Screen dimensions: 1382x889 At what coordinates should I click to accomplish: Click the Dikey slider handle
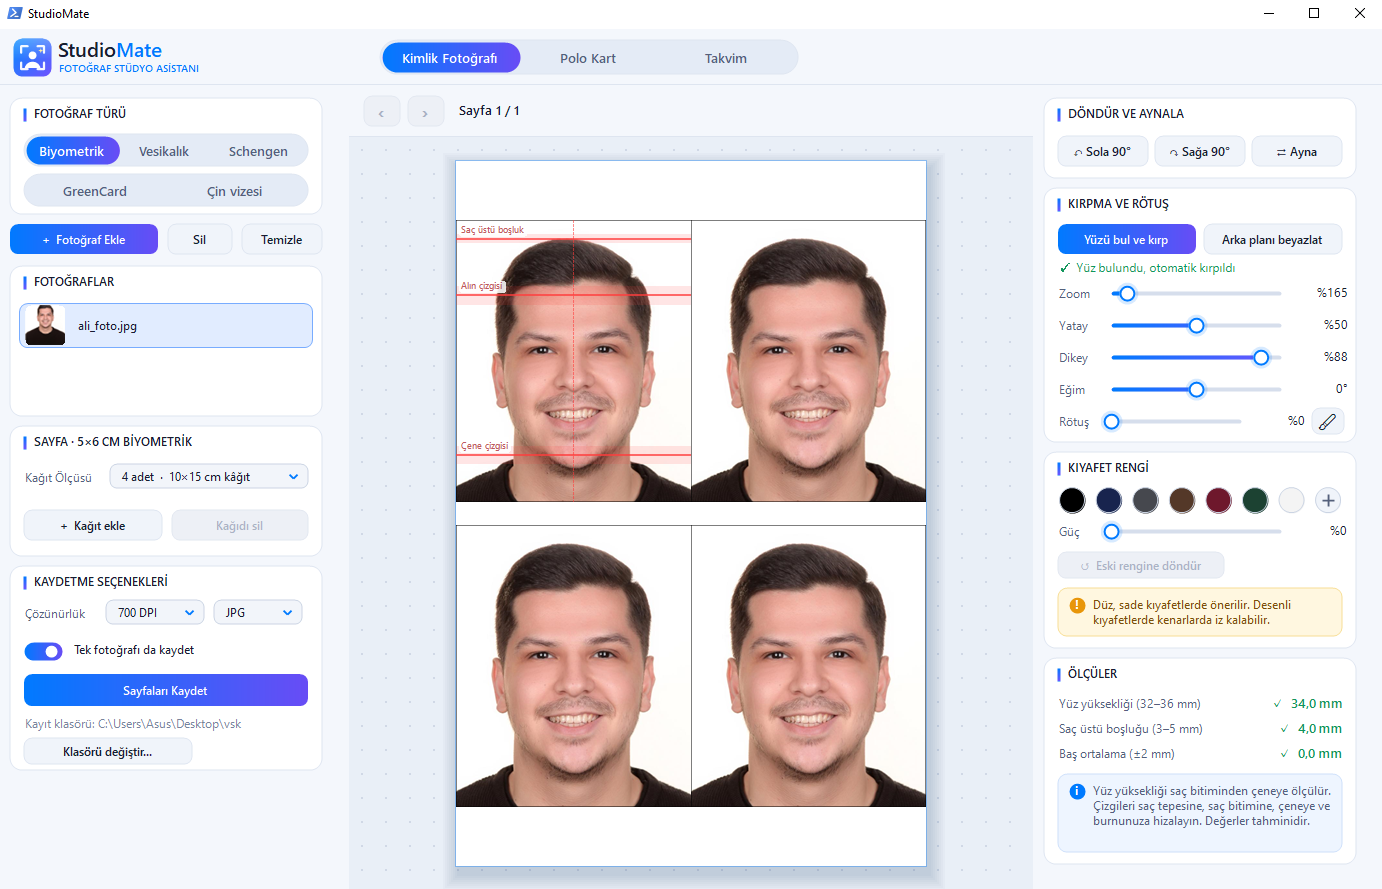pyautogui.click(x=1261, y=358)
